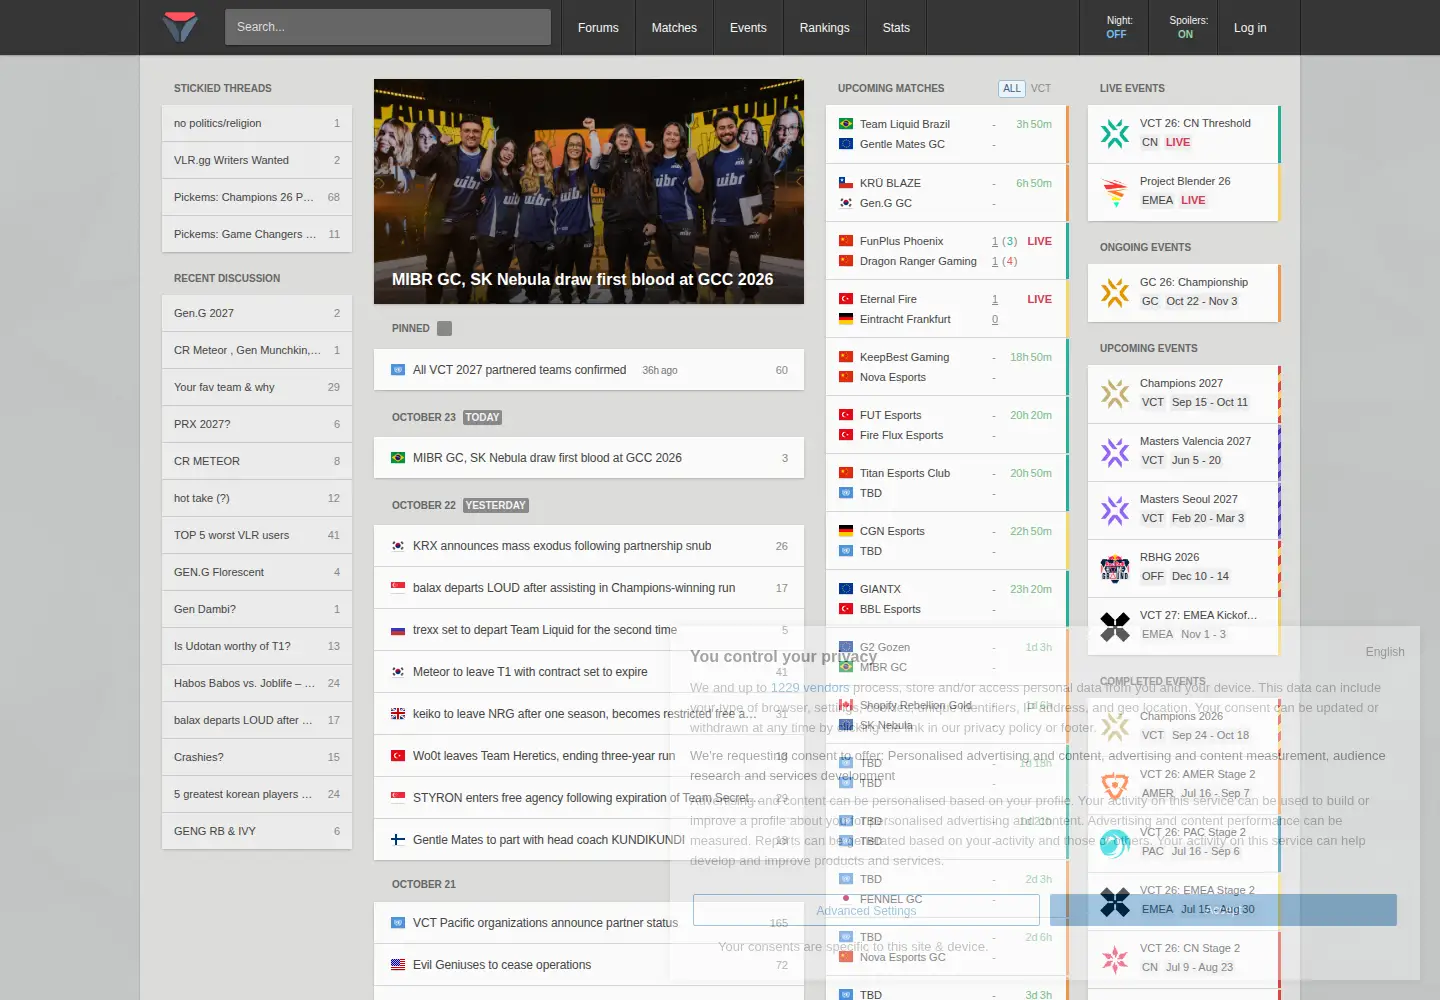The image size is (1440, 1000).
Task: Open the Events menu
Action: [748, 27]
